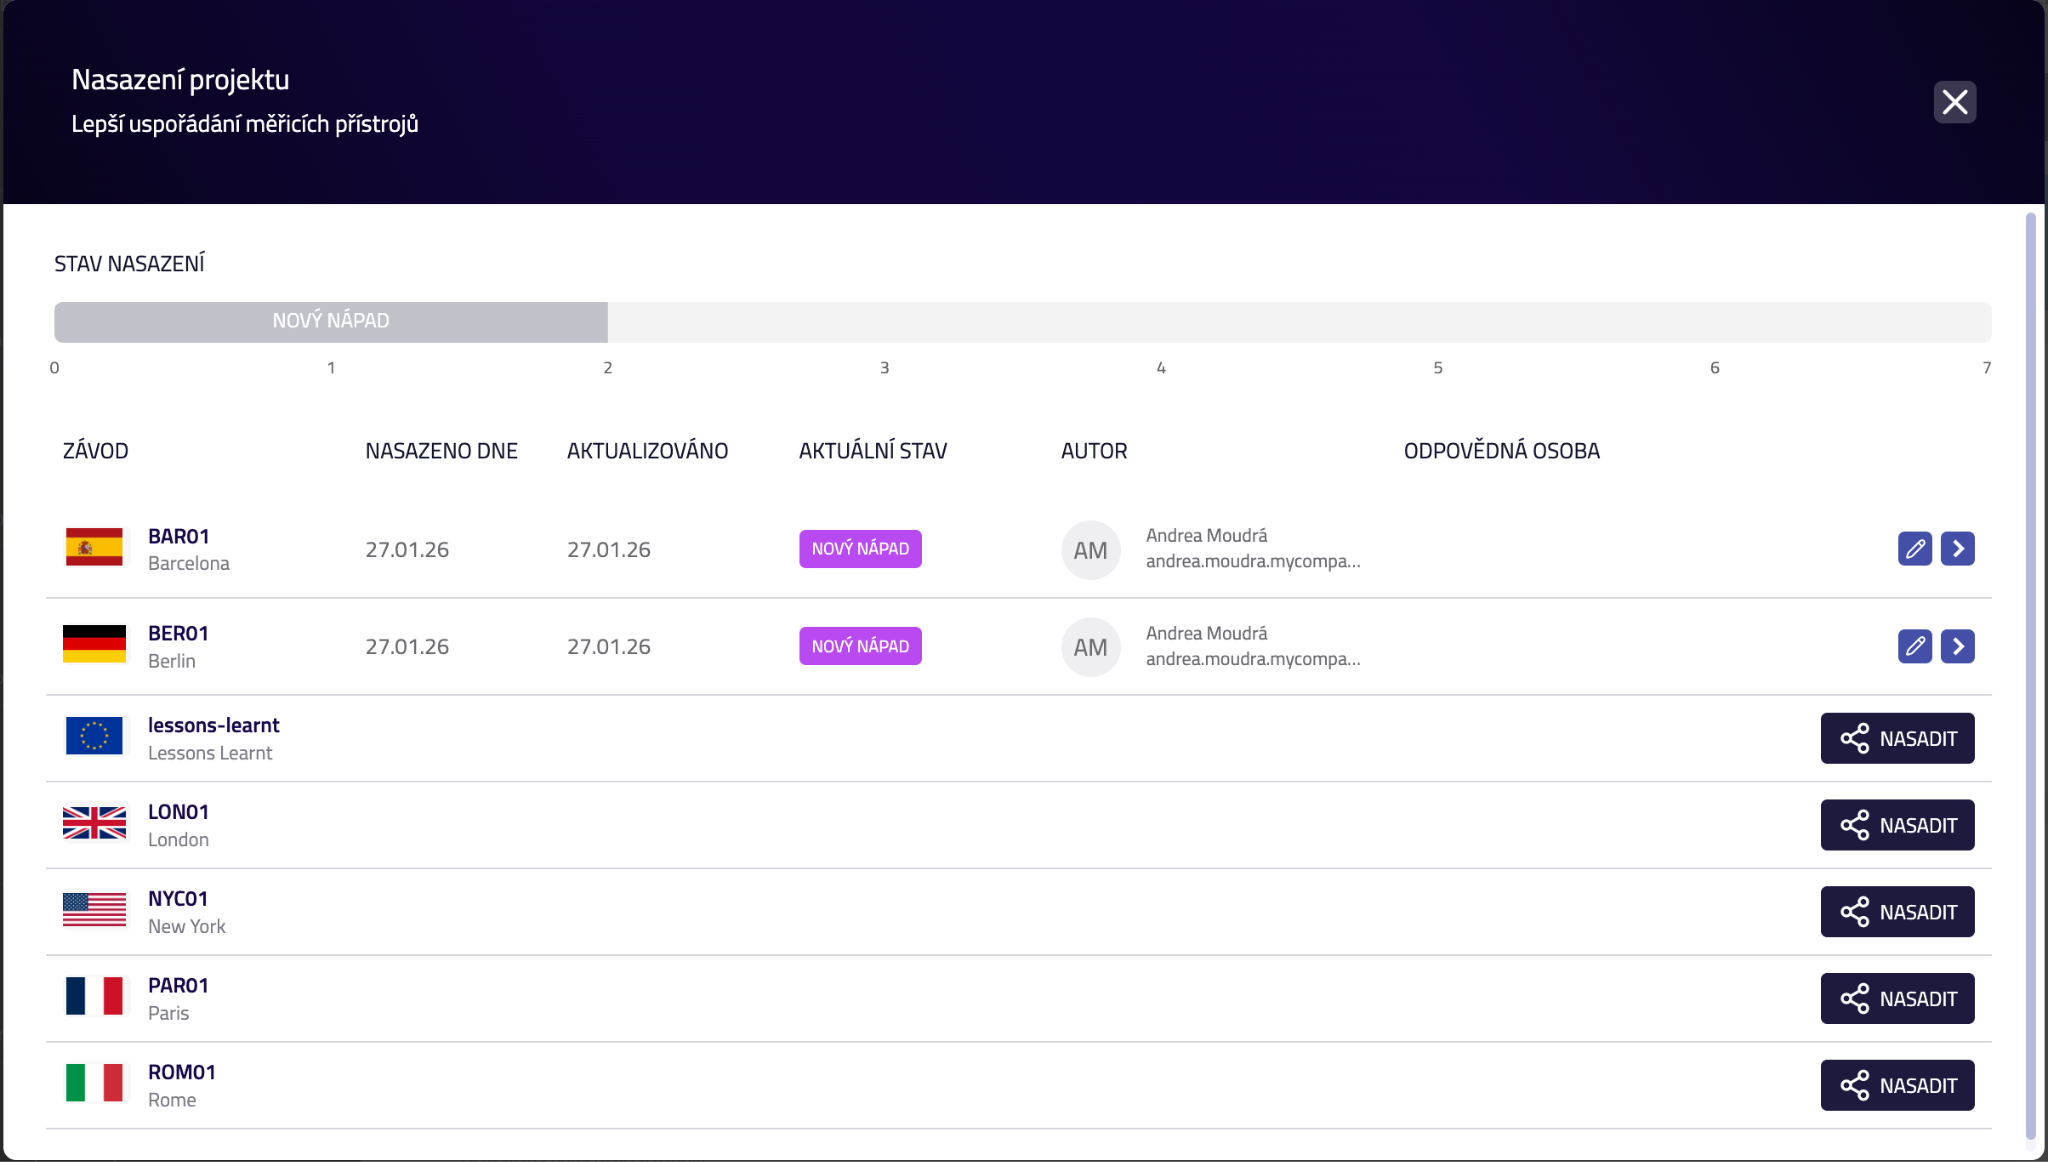Click the EU flag for Lessons Learnt
The image size is (2048, 1162).
coord(94,736)
